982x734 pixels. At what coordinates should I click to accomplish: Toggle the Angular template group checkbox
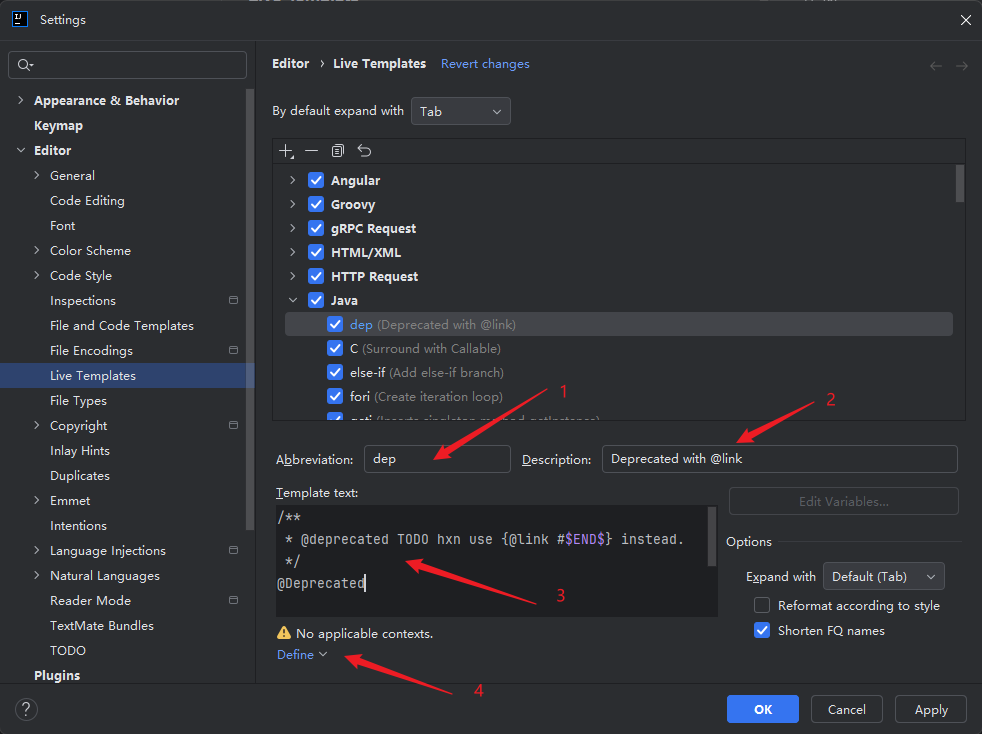coord(316,180)
